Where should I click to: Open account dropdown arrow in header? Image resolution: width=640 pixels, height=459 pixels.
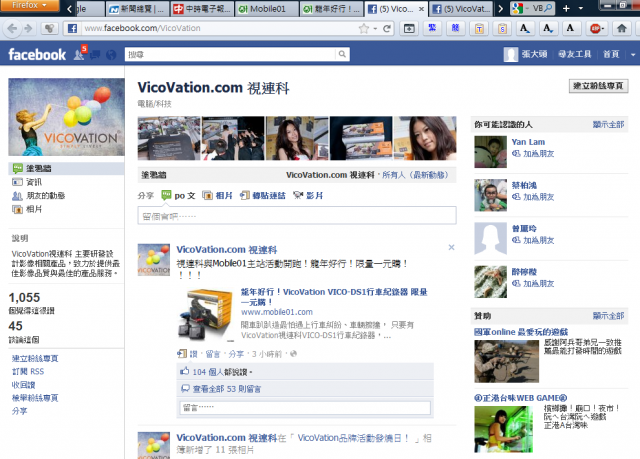[x=633, y=55]
